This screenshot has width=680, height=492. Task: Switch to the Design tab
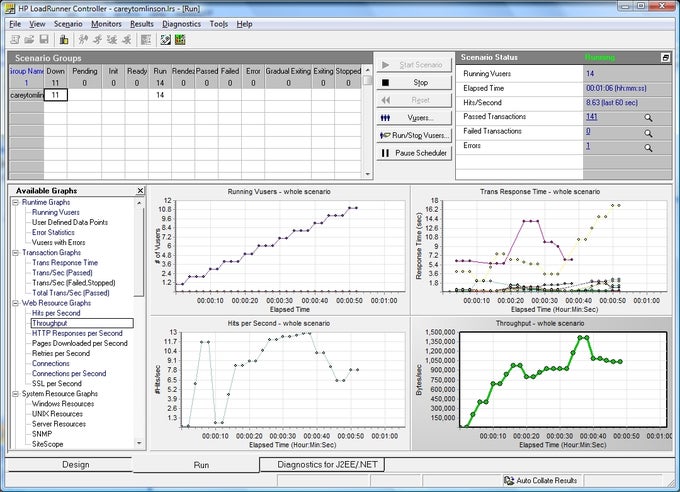[x=76, y=465]
